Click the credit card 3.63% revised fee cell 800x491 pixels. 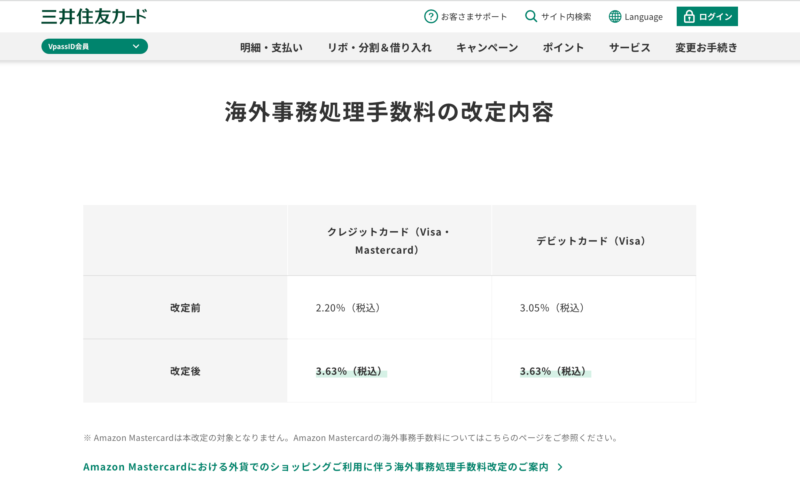[349, 371]
